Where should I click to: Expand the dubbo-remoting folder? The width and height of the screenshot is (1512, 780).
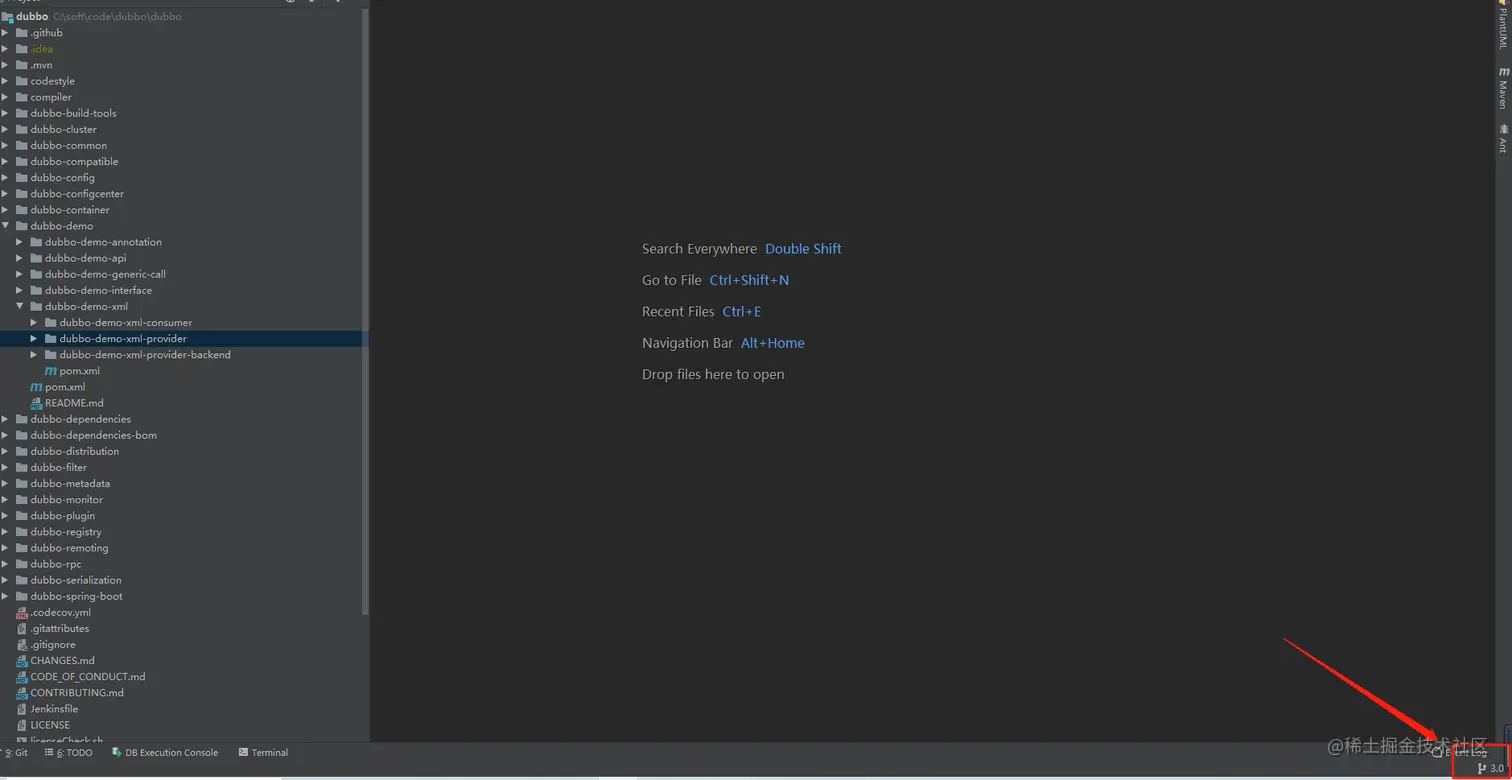coord(5,548)
